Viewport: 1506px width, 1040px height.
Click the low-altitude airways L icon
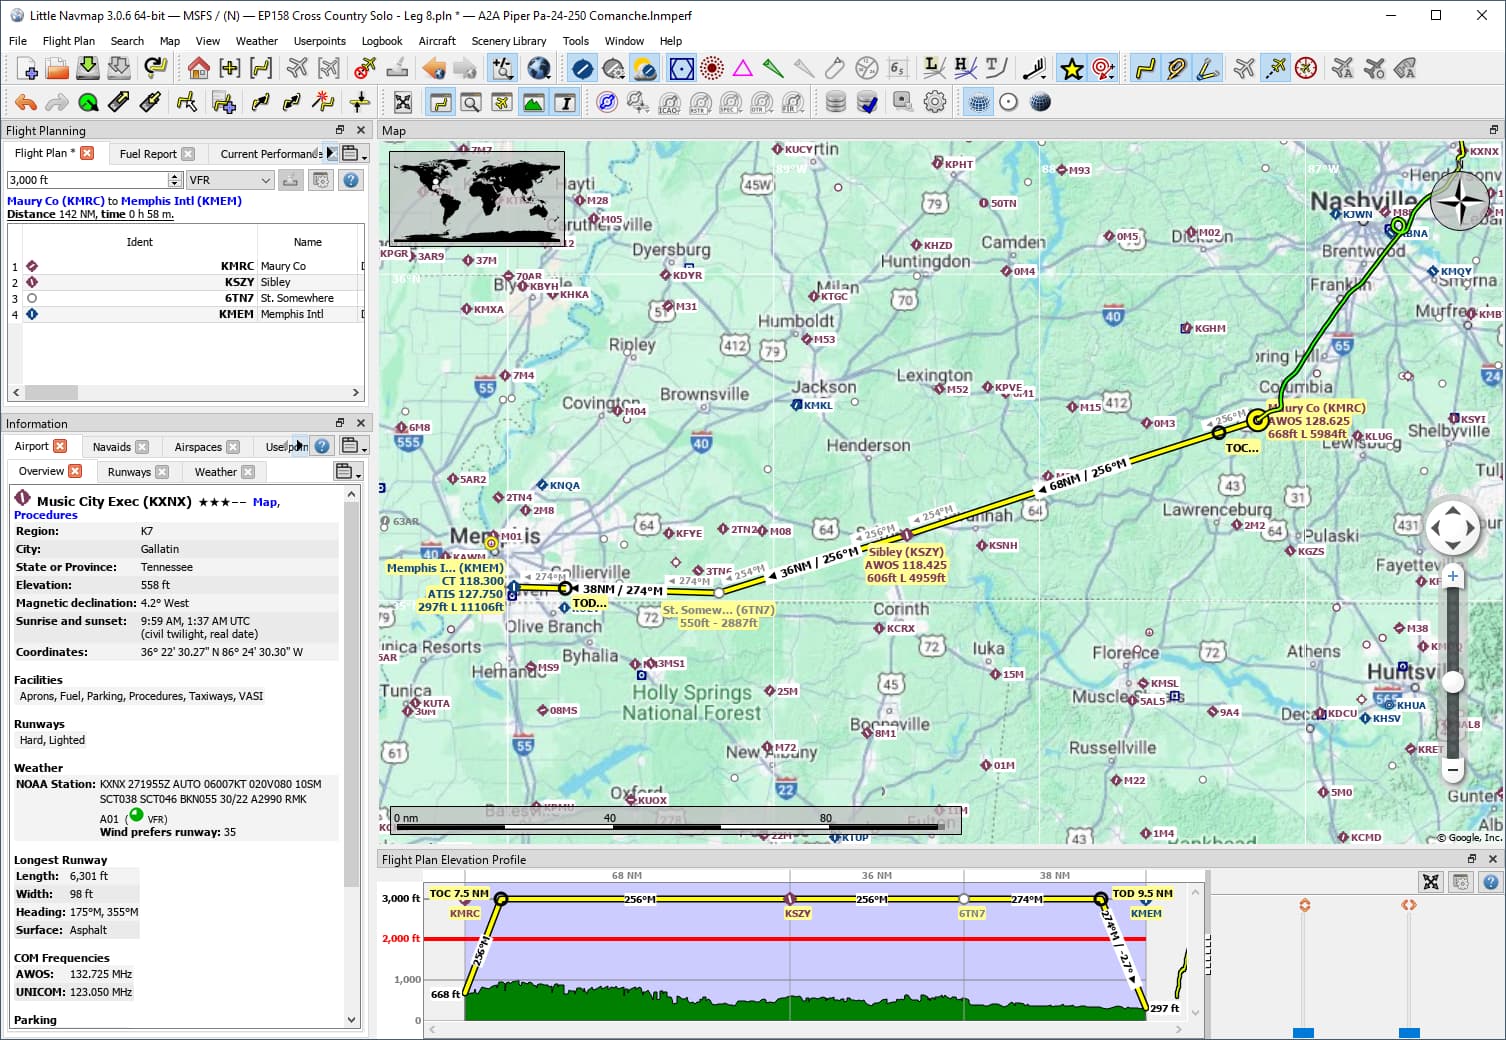tap(933, 68)
